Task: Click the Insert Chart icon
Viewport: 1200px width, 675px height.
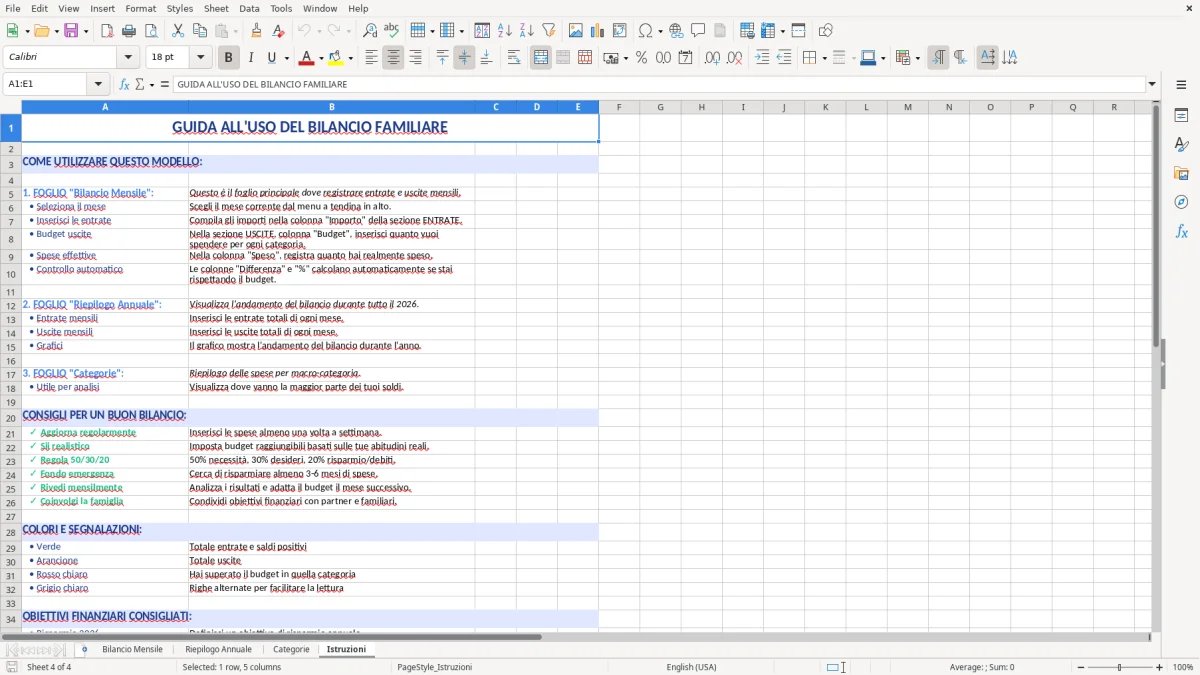Action: pyautogui.click(x=598, y=31)
